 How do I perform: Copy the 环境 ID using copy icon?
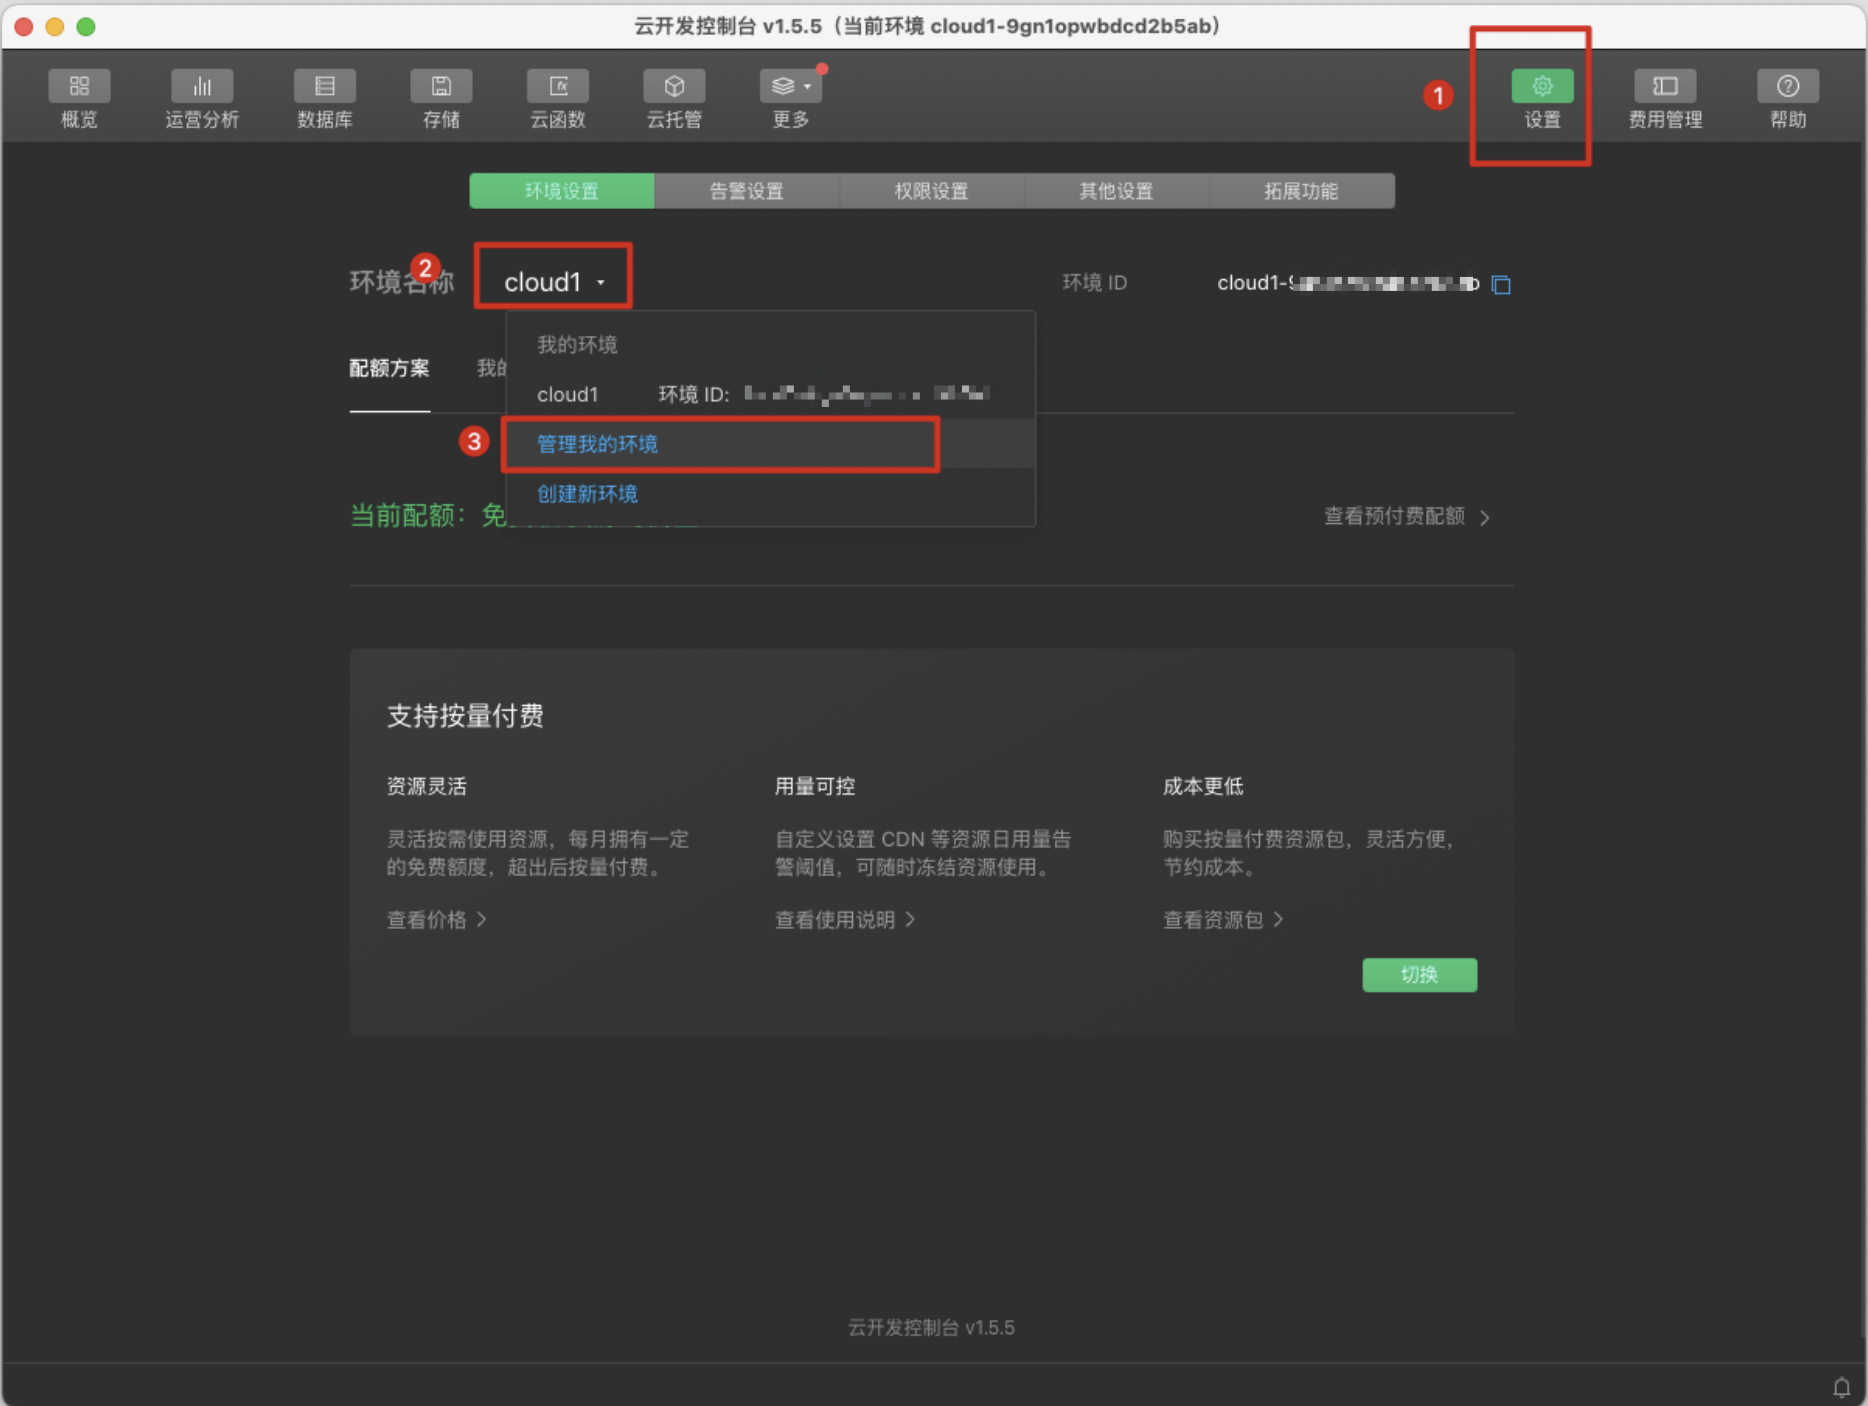[1500, 284]
